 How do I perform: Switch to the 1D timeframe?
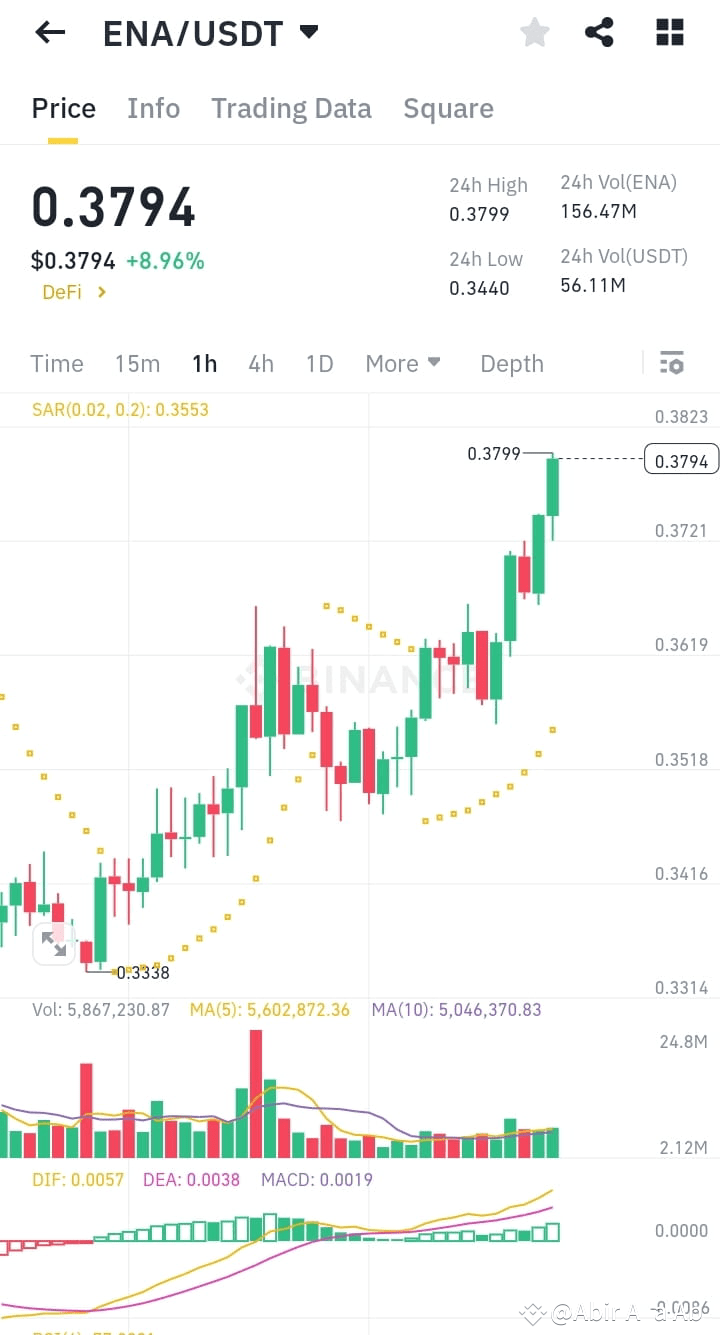pyautogui.click(x=319, y=363)
